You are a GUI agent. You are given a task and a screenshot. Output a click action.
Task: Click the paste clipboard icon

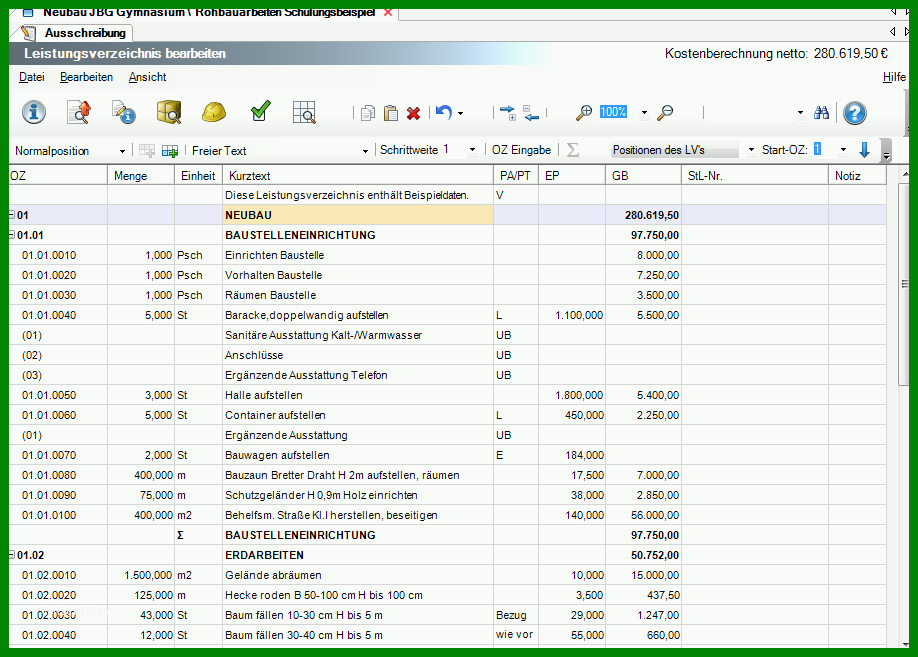(391, 112)
